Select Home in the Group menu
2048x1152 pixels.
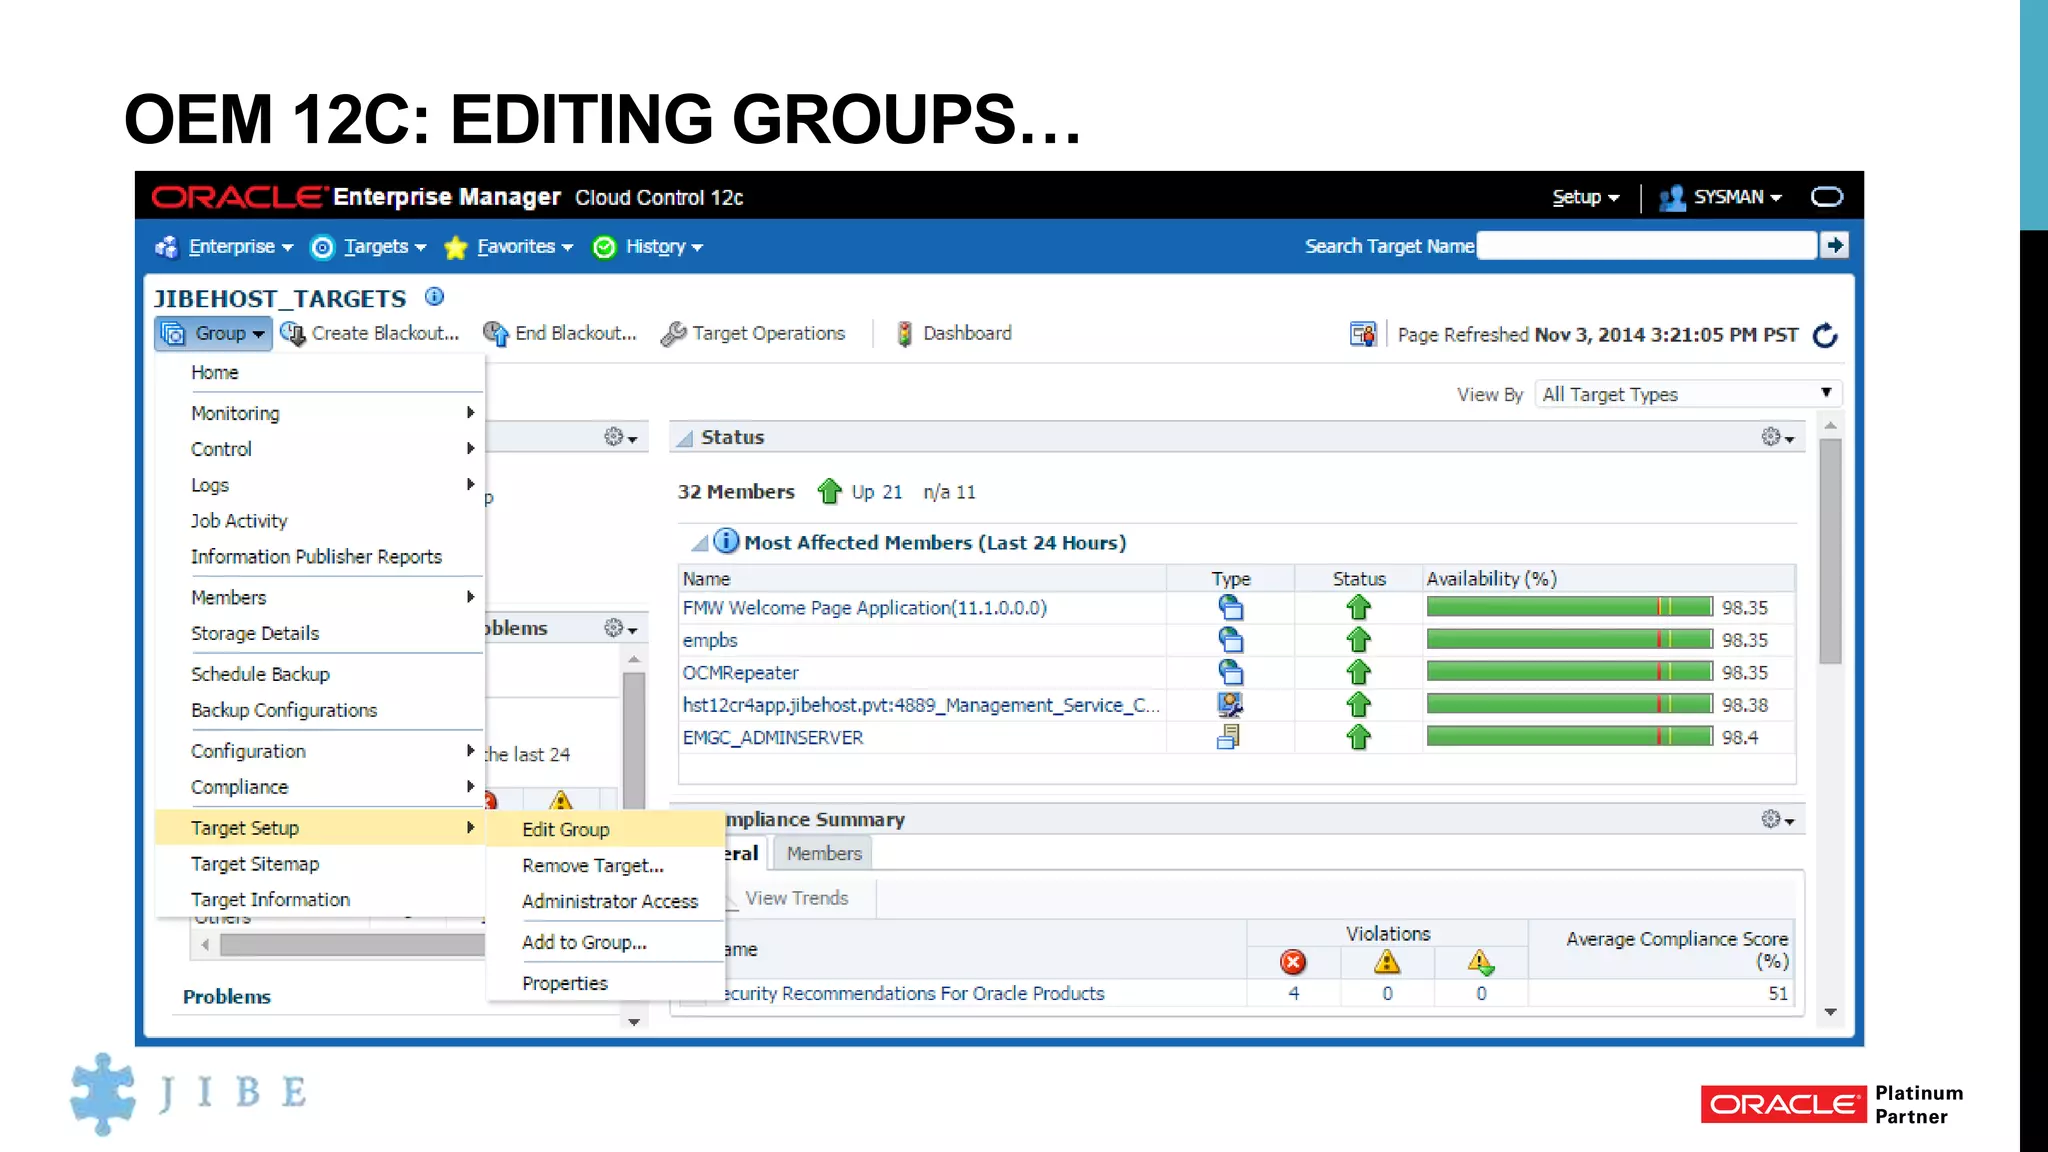click(x=320, y=372)
